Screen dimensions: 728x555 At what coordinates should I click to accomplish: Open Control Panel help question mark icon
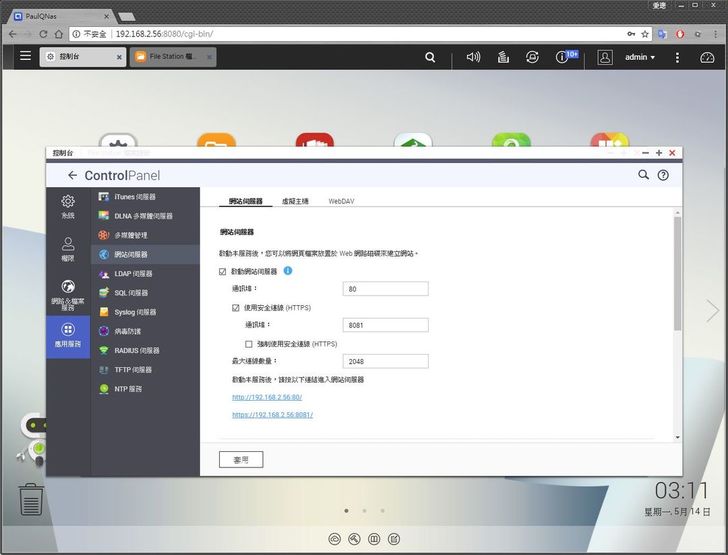[x=663, y=175]
